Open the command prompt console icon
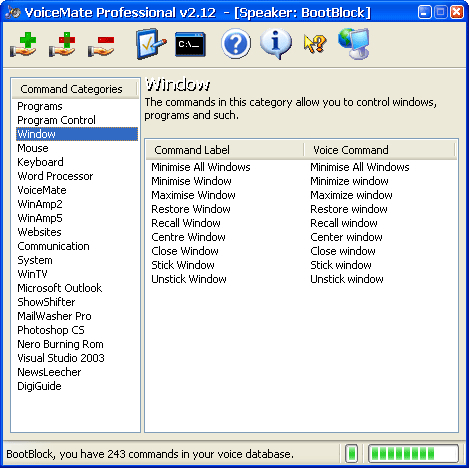 tap(190, 44)
